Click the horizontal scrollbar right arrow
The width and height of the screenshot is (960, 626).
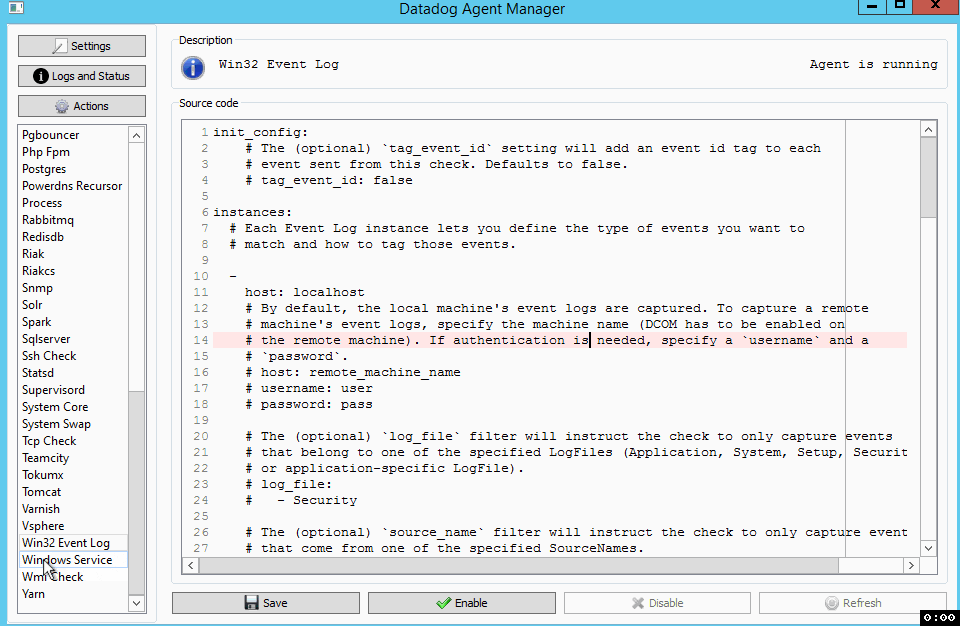click(910, 565)
